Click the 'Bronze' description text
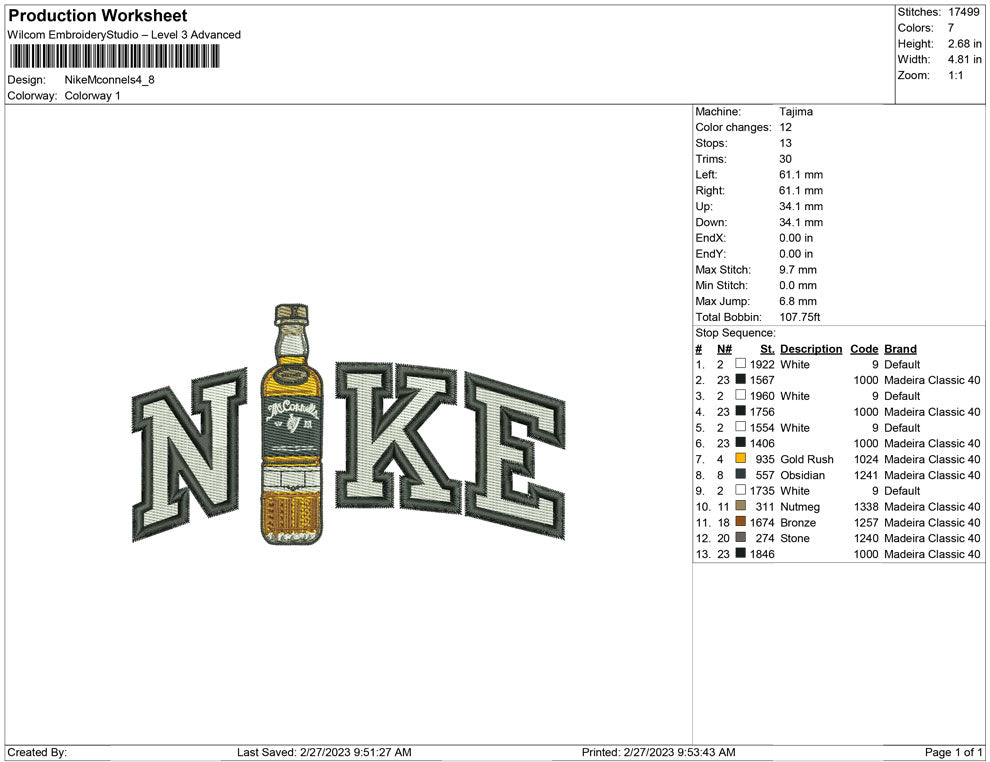 pos(798,522)
